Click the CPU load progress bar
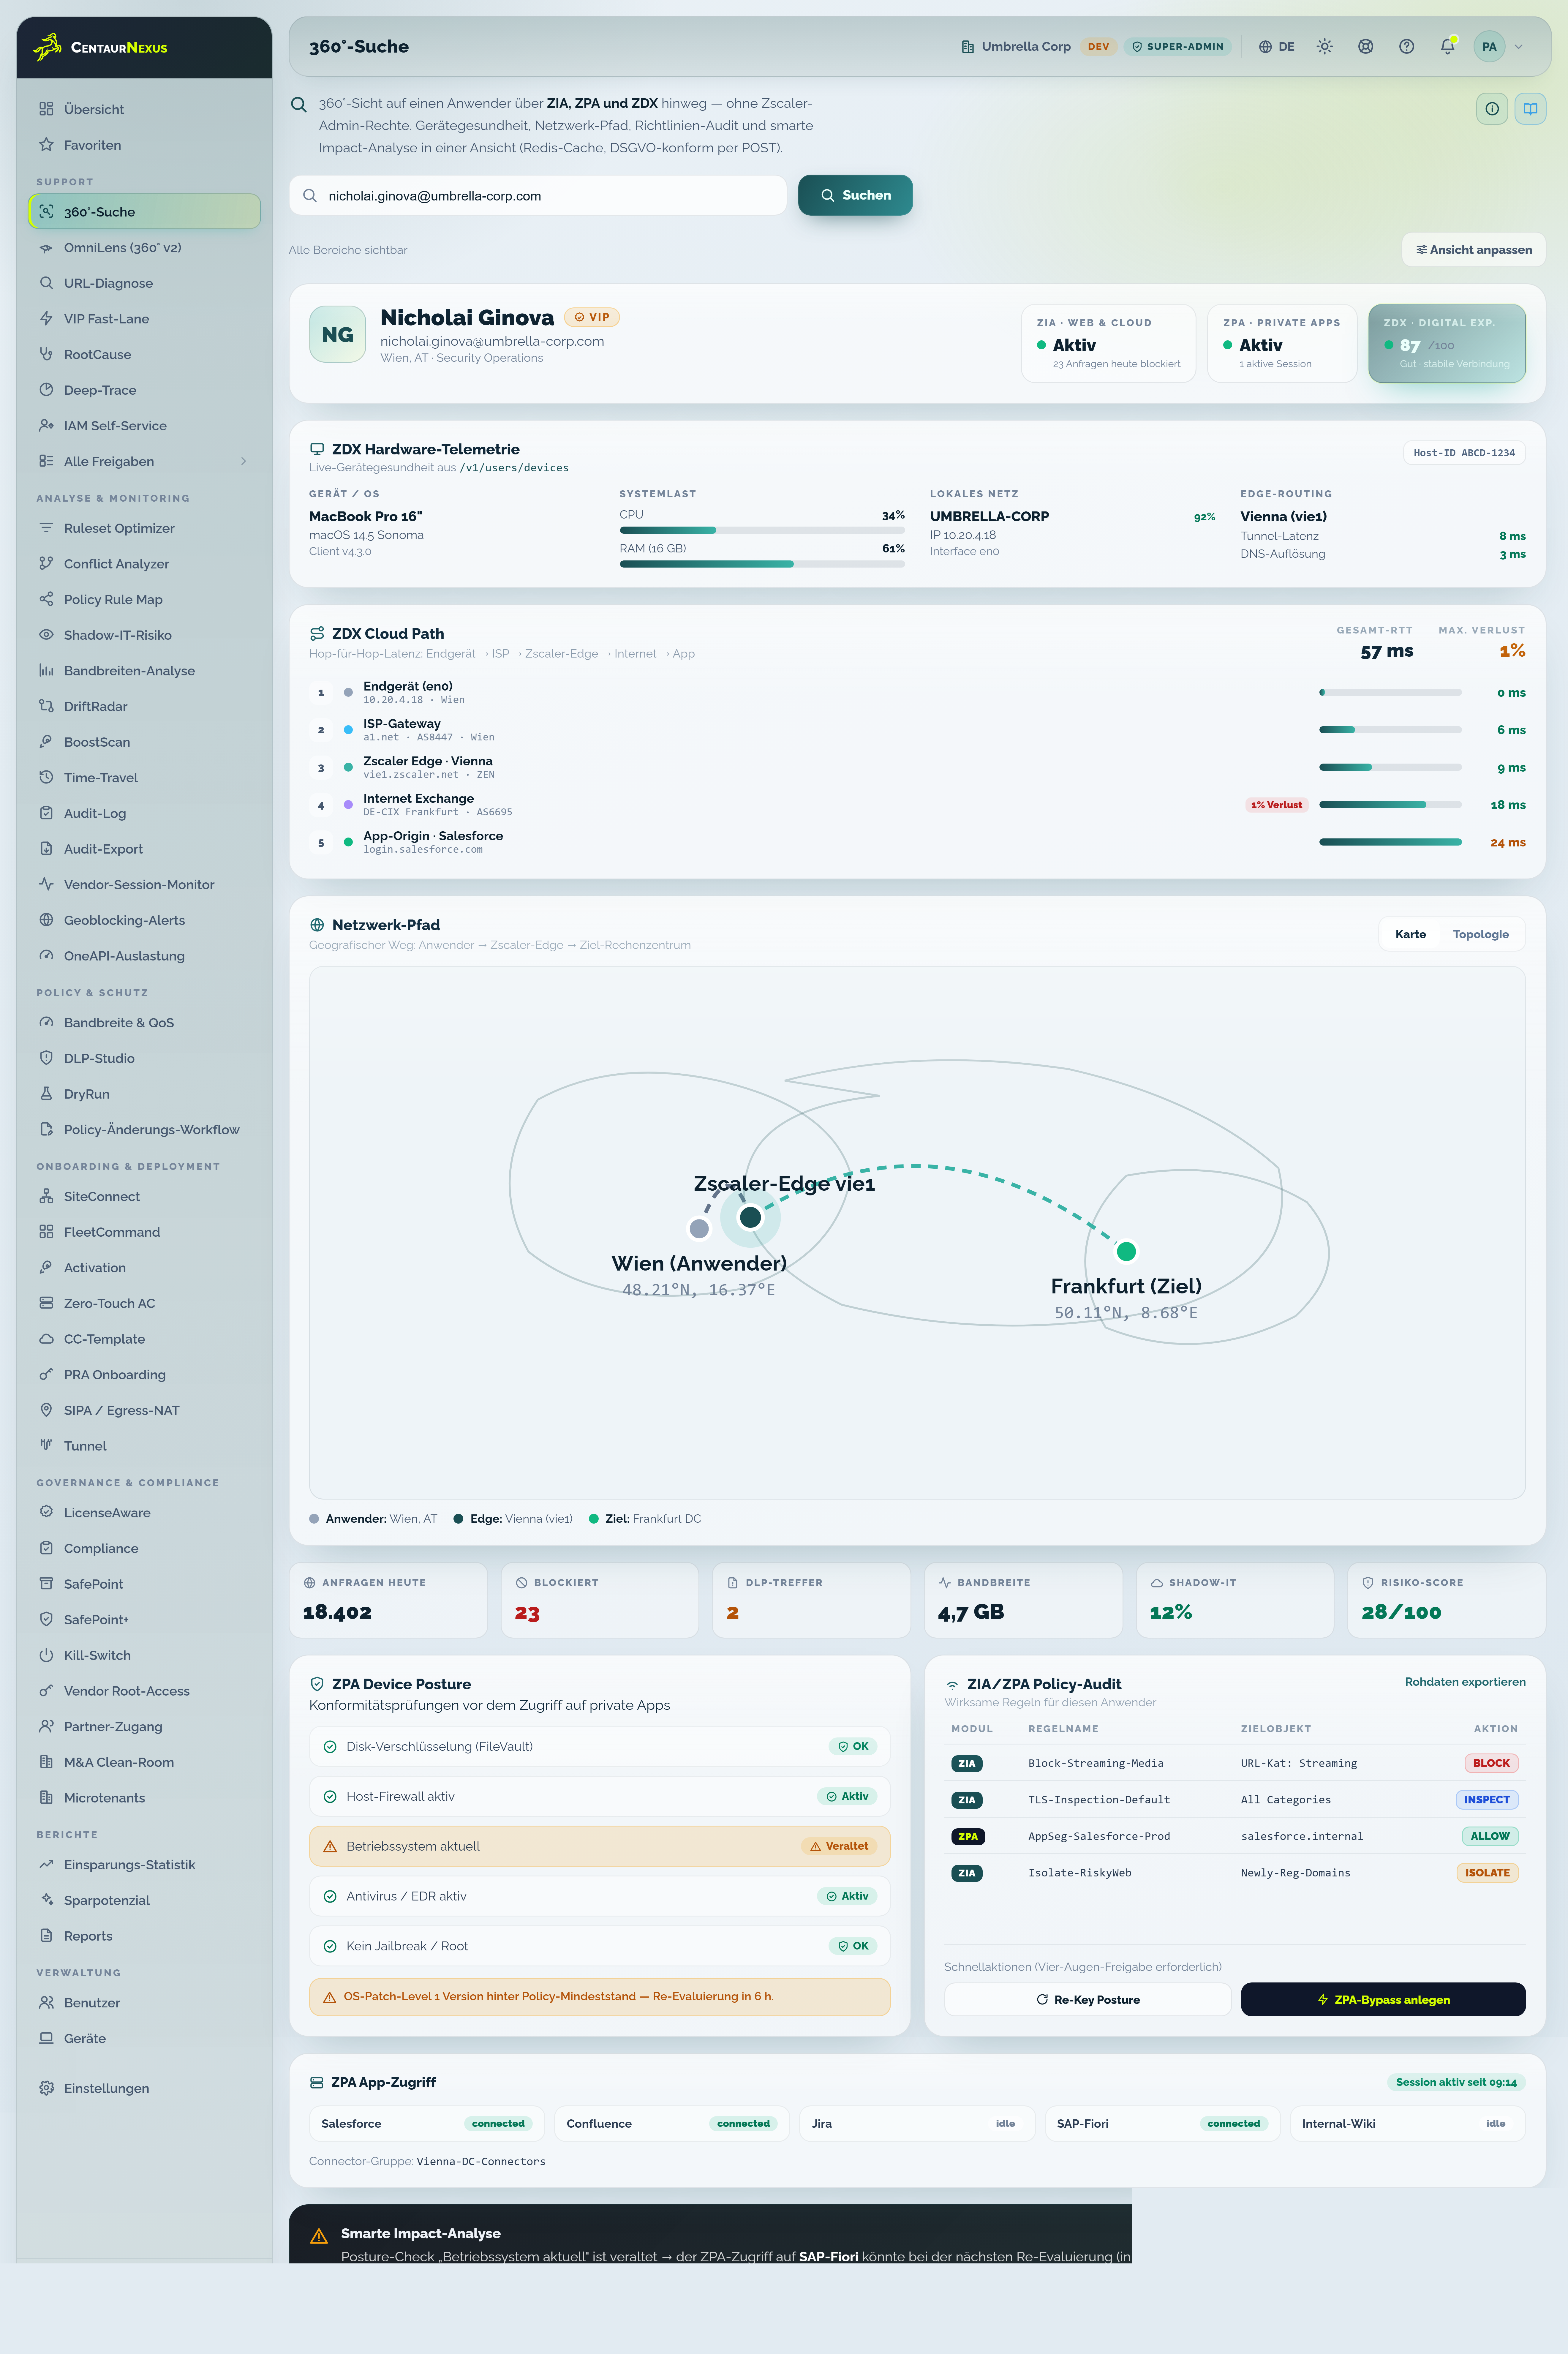The image size is (1568, 2354). pos(762,530)
